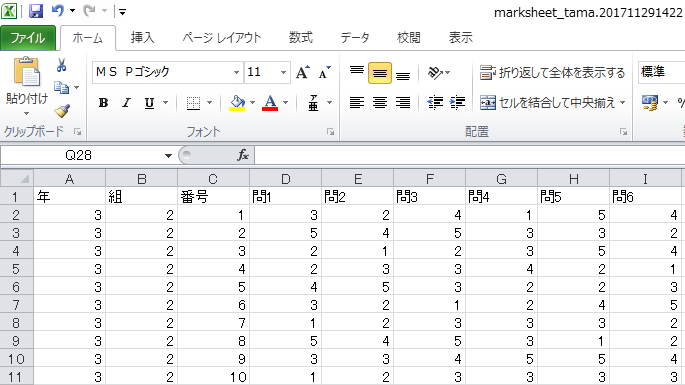Switch to the 表示 tab

pos(460,38)
